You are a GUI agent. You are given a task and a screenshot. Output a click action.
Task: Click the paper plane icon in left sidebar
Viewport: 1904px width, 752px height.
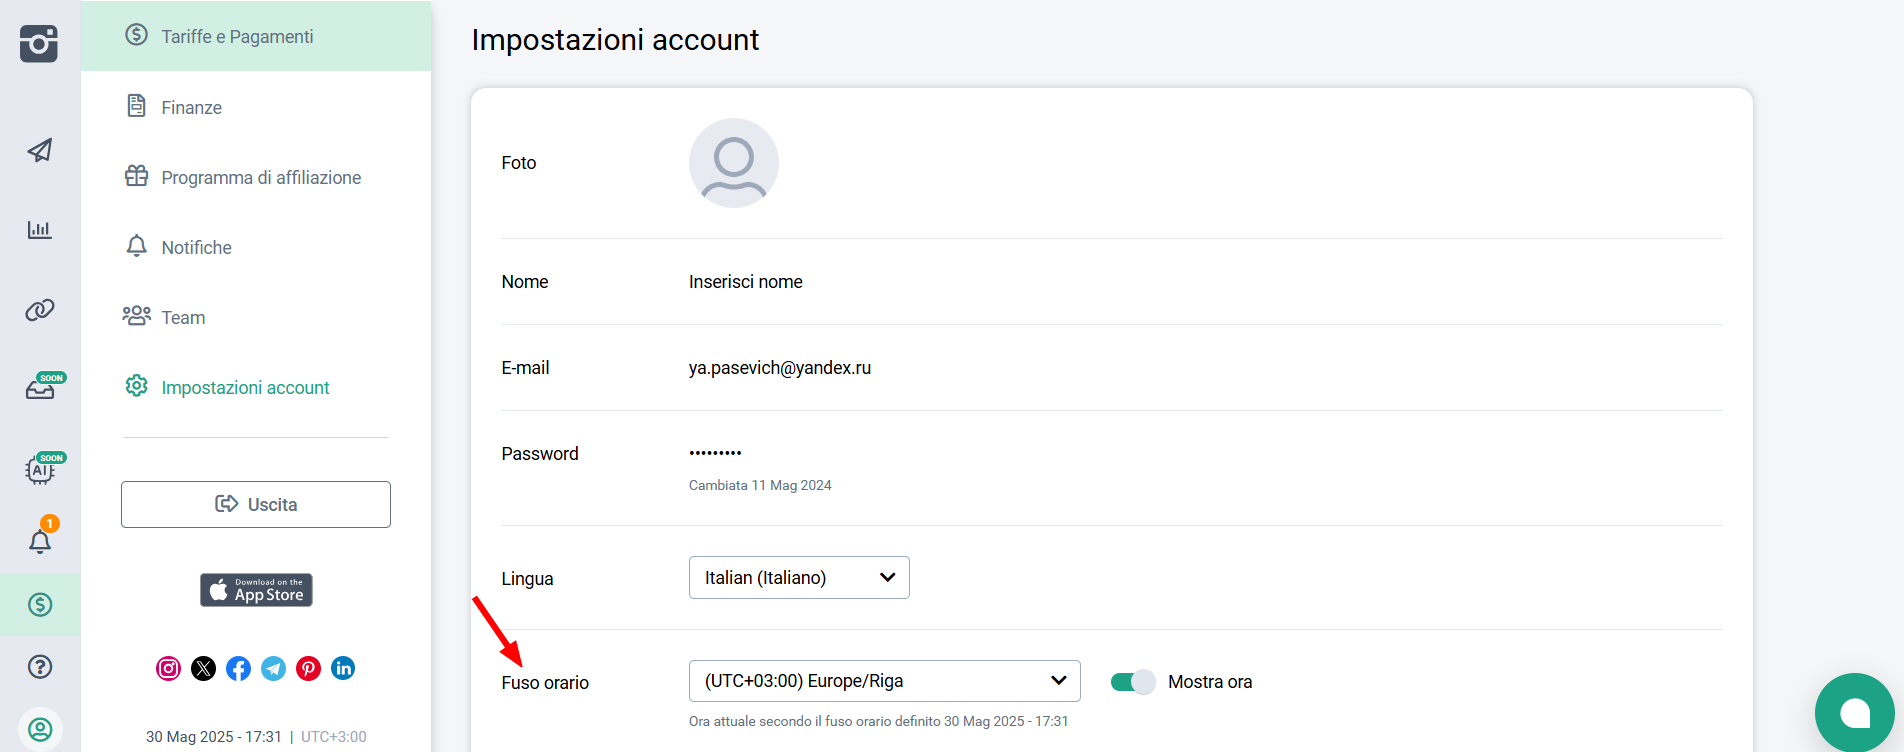tap(40, 150)
